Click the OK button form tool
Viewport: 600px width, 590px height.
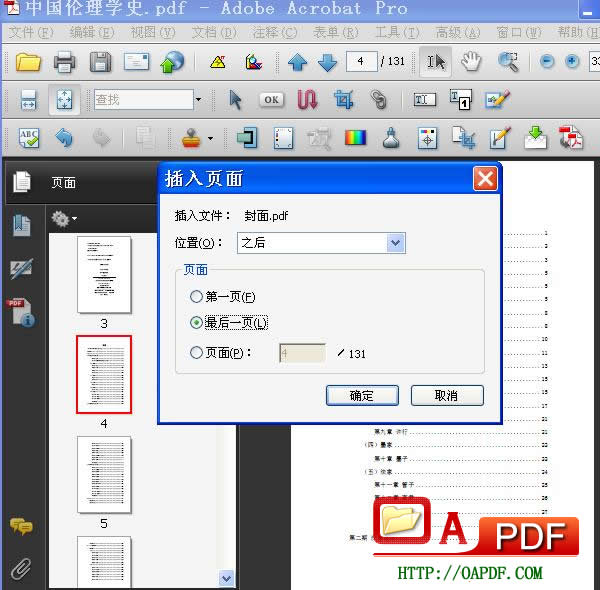click(272, 100)
